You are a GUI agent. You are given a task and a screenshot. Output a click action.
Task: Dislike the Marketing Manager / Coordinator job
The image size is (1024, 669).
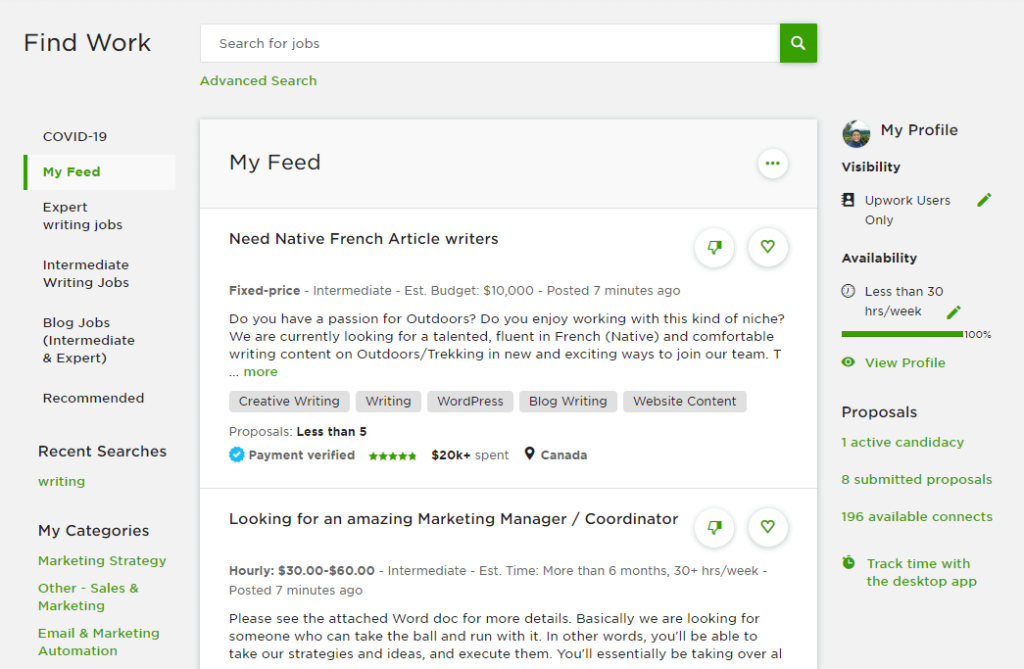pos(714,527)
